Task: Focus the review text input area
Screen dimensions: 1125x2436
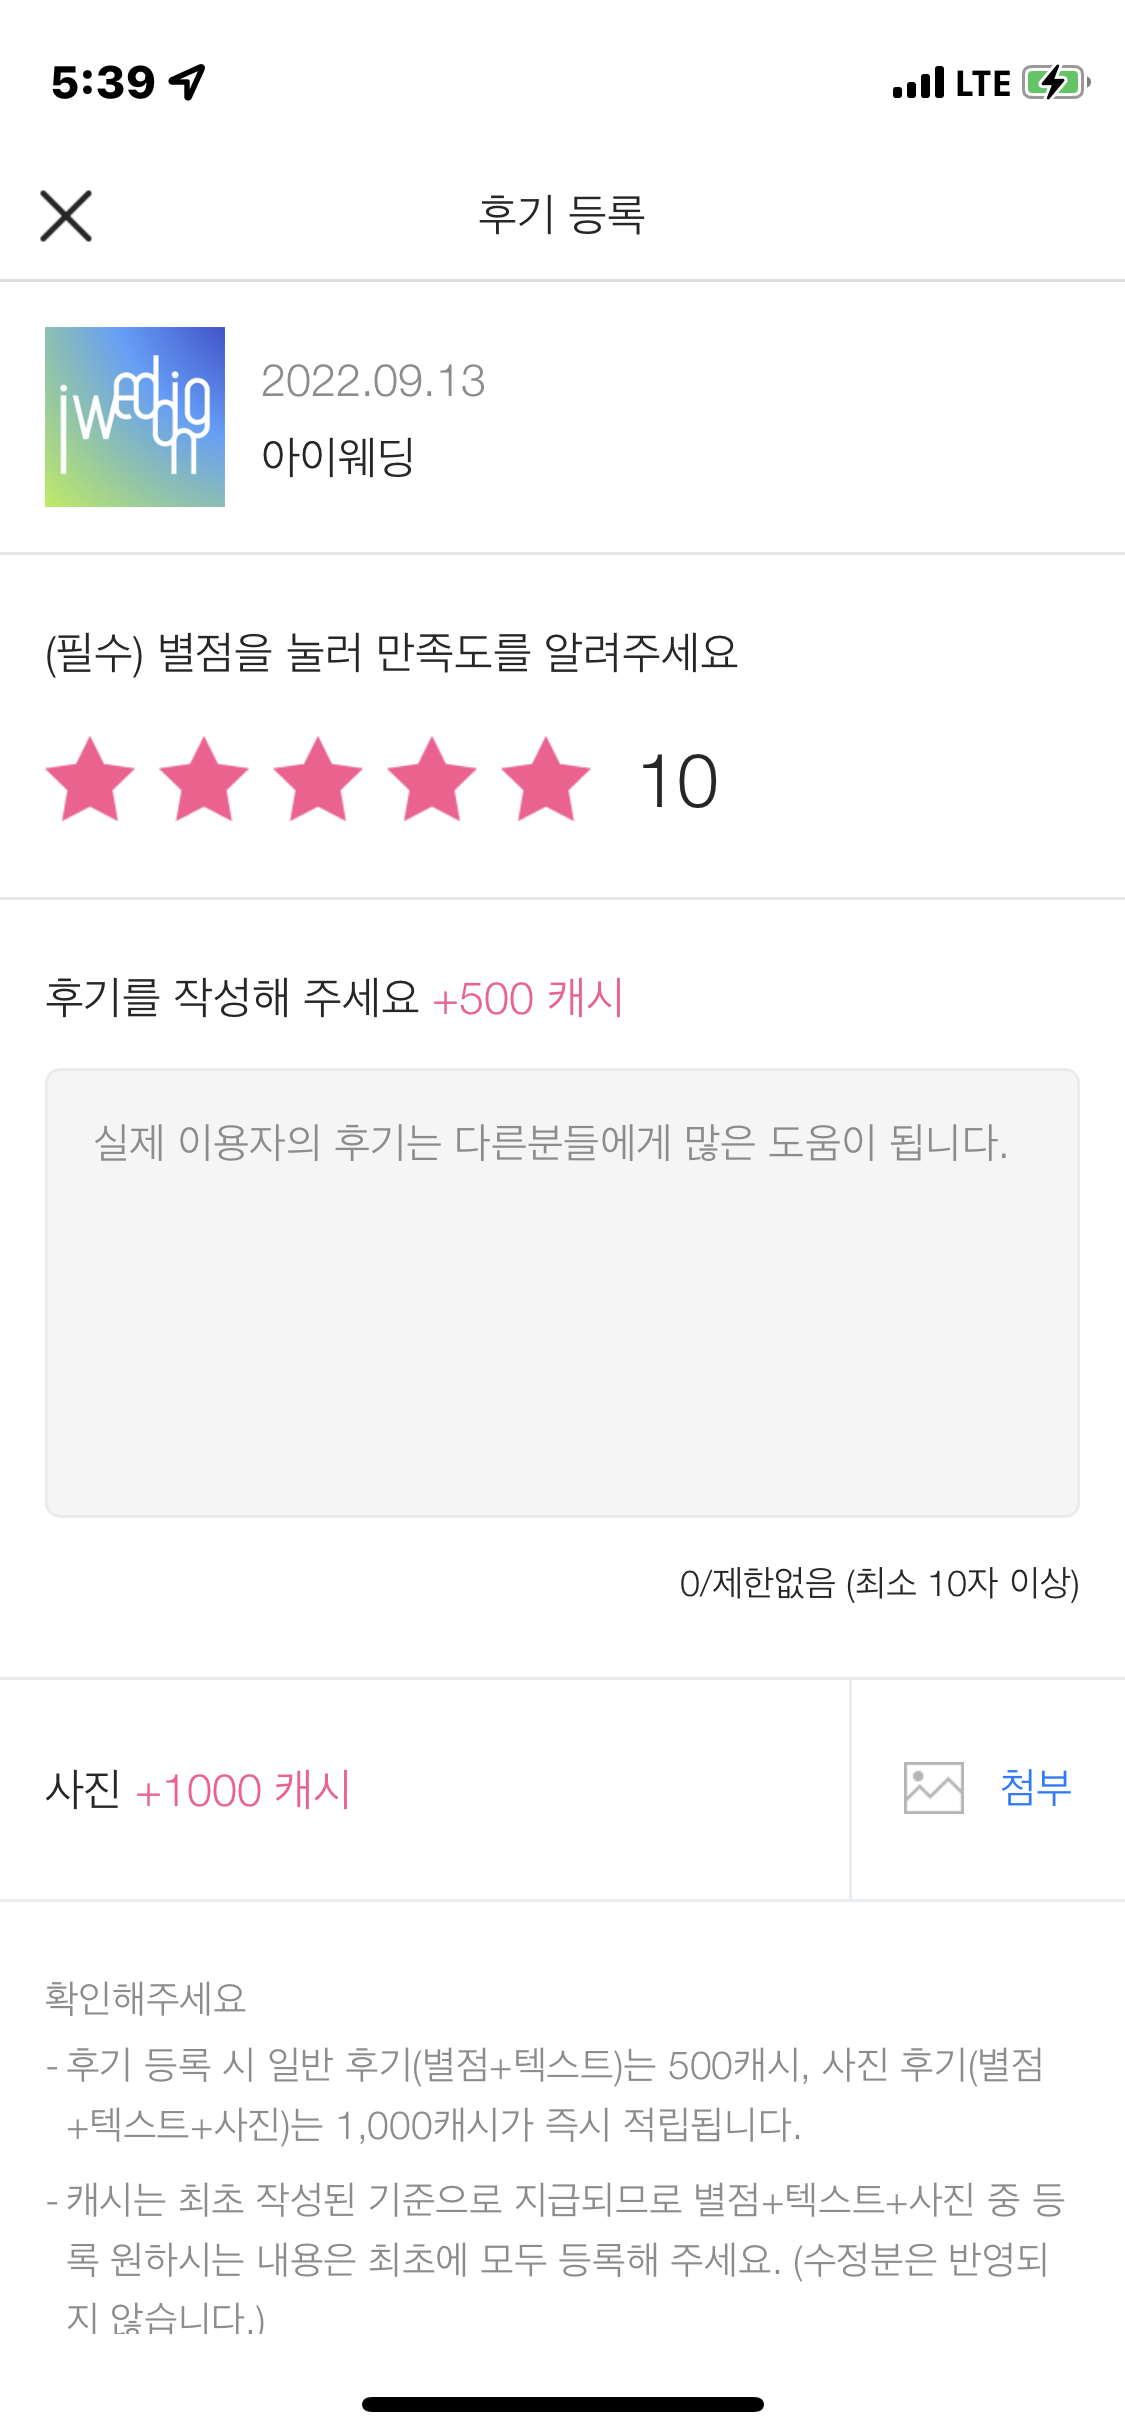Action: (x=562, y=1292)
